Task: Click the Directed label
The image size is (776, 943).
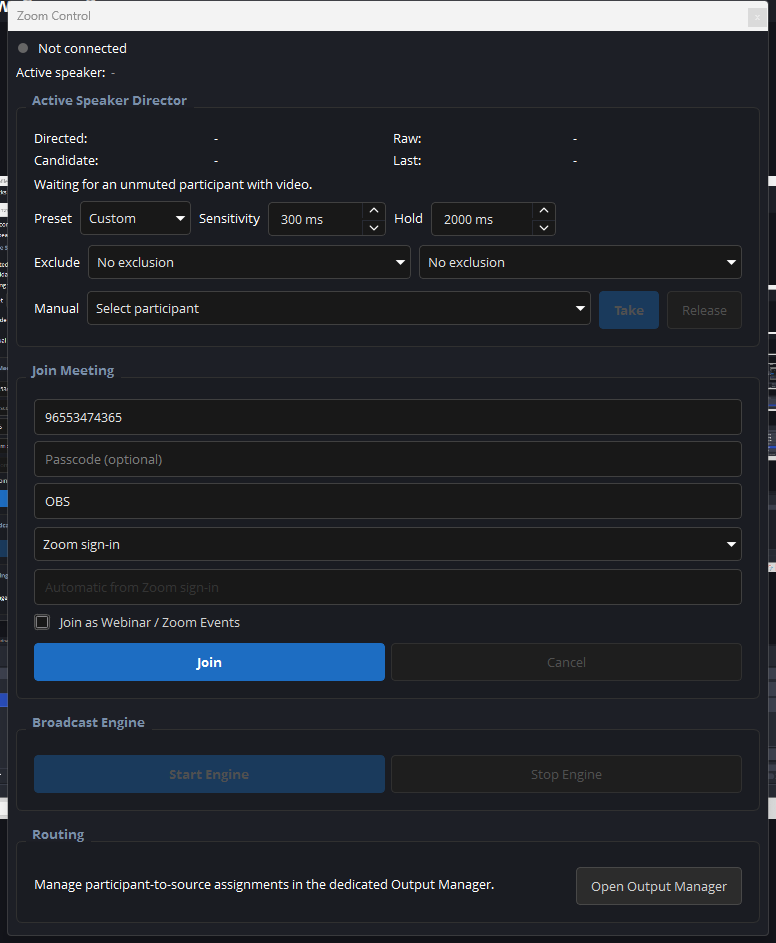Action: pyautogui.click(x=61, y=138)
